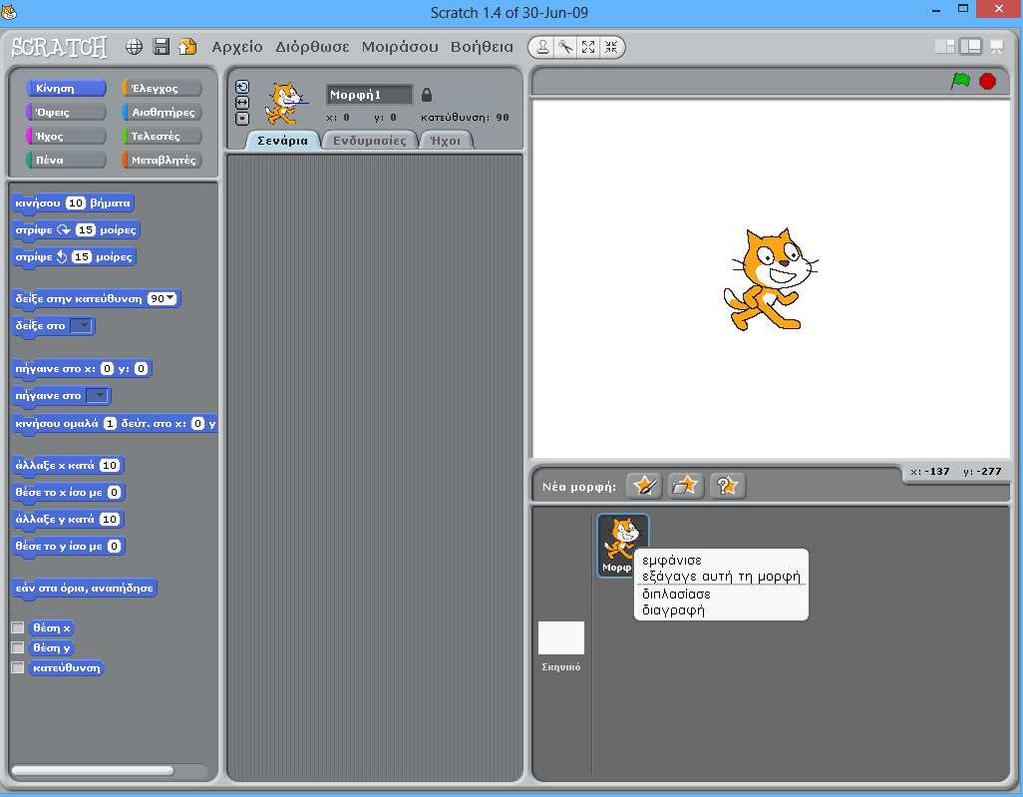Image resolution: width=1023 pixels, height=797 pixels.
Task: Save project with the floppy disk icon
Action: coord(161,47)
